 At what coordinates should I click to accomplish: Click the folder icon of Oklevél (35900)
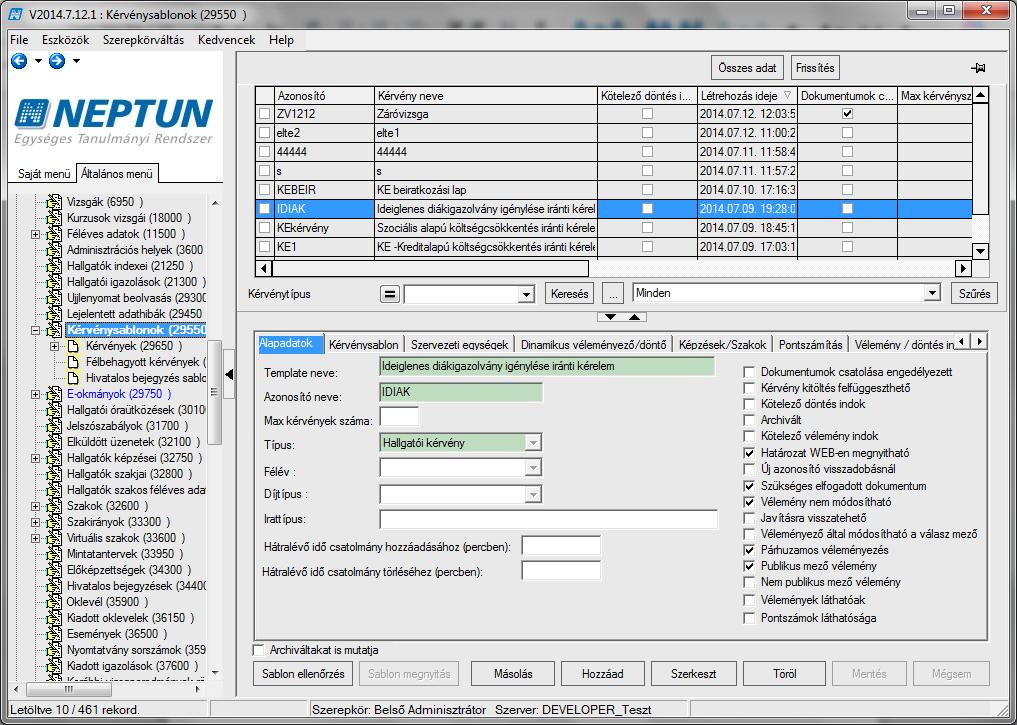click(x=54, y=602)
